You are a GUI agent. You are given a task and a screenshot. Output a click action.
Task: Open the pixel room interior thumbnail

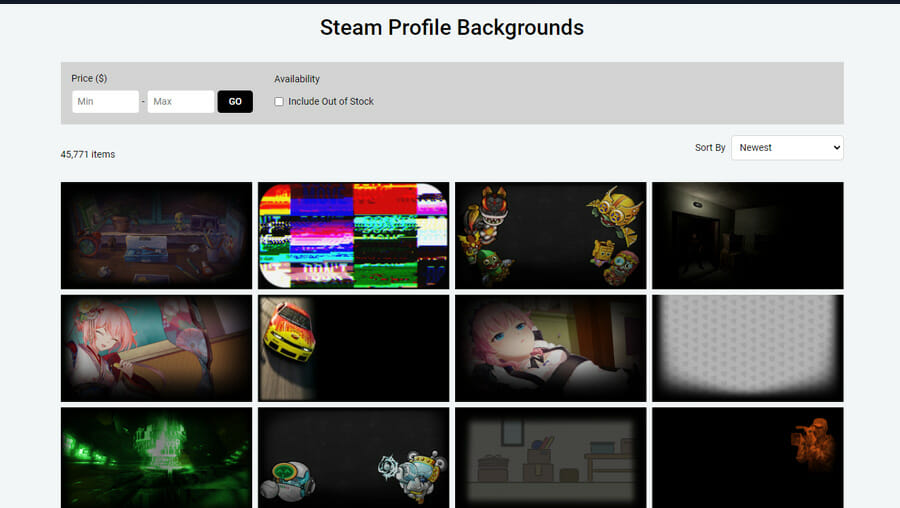point(550,458)
